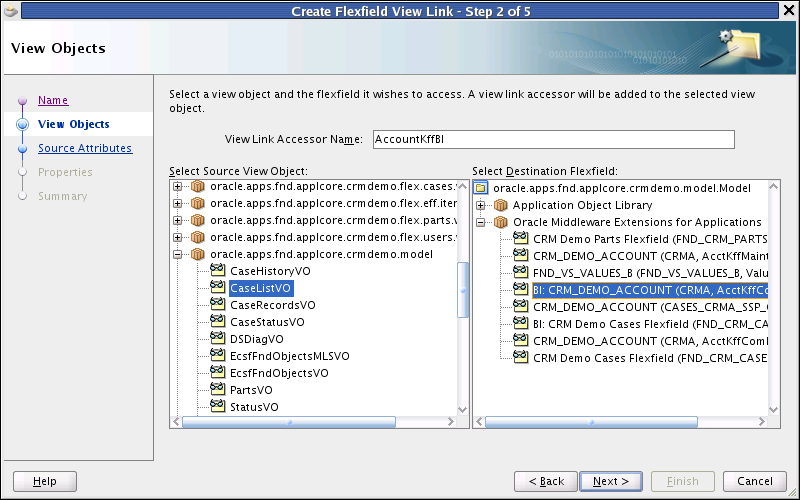Select the CaseHistoryVO tree row
Screen dimensions: 800x500
270,271
